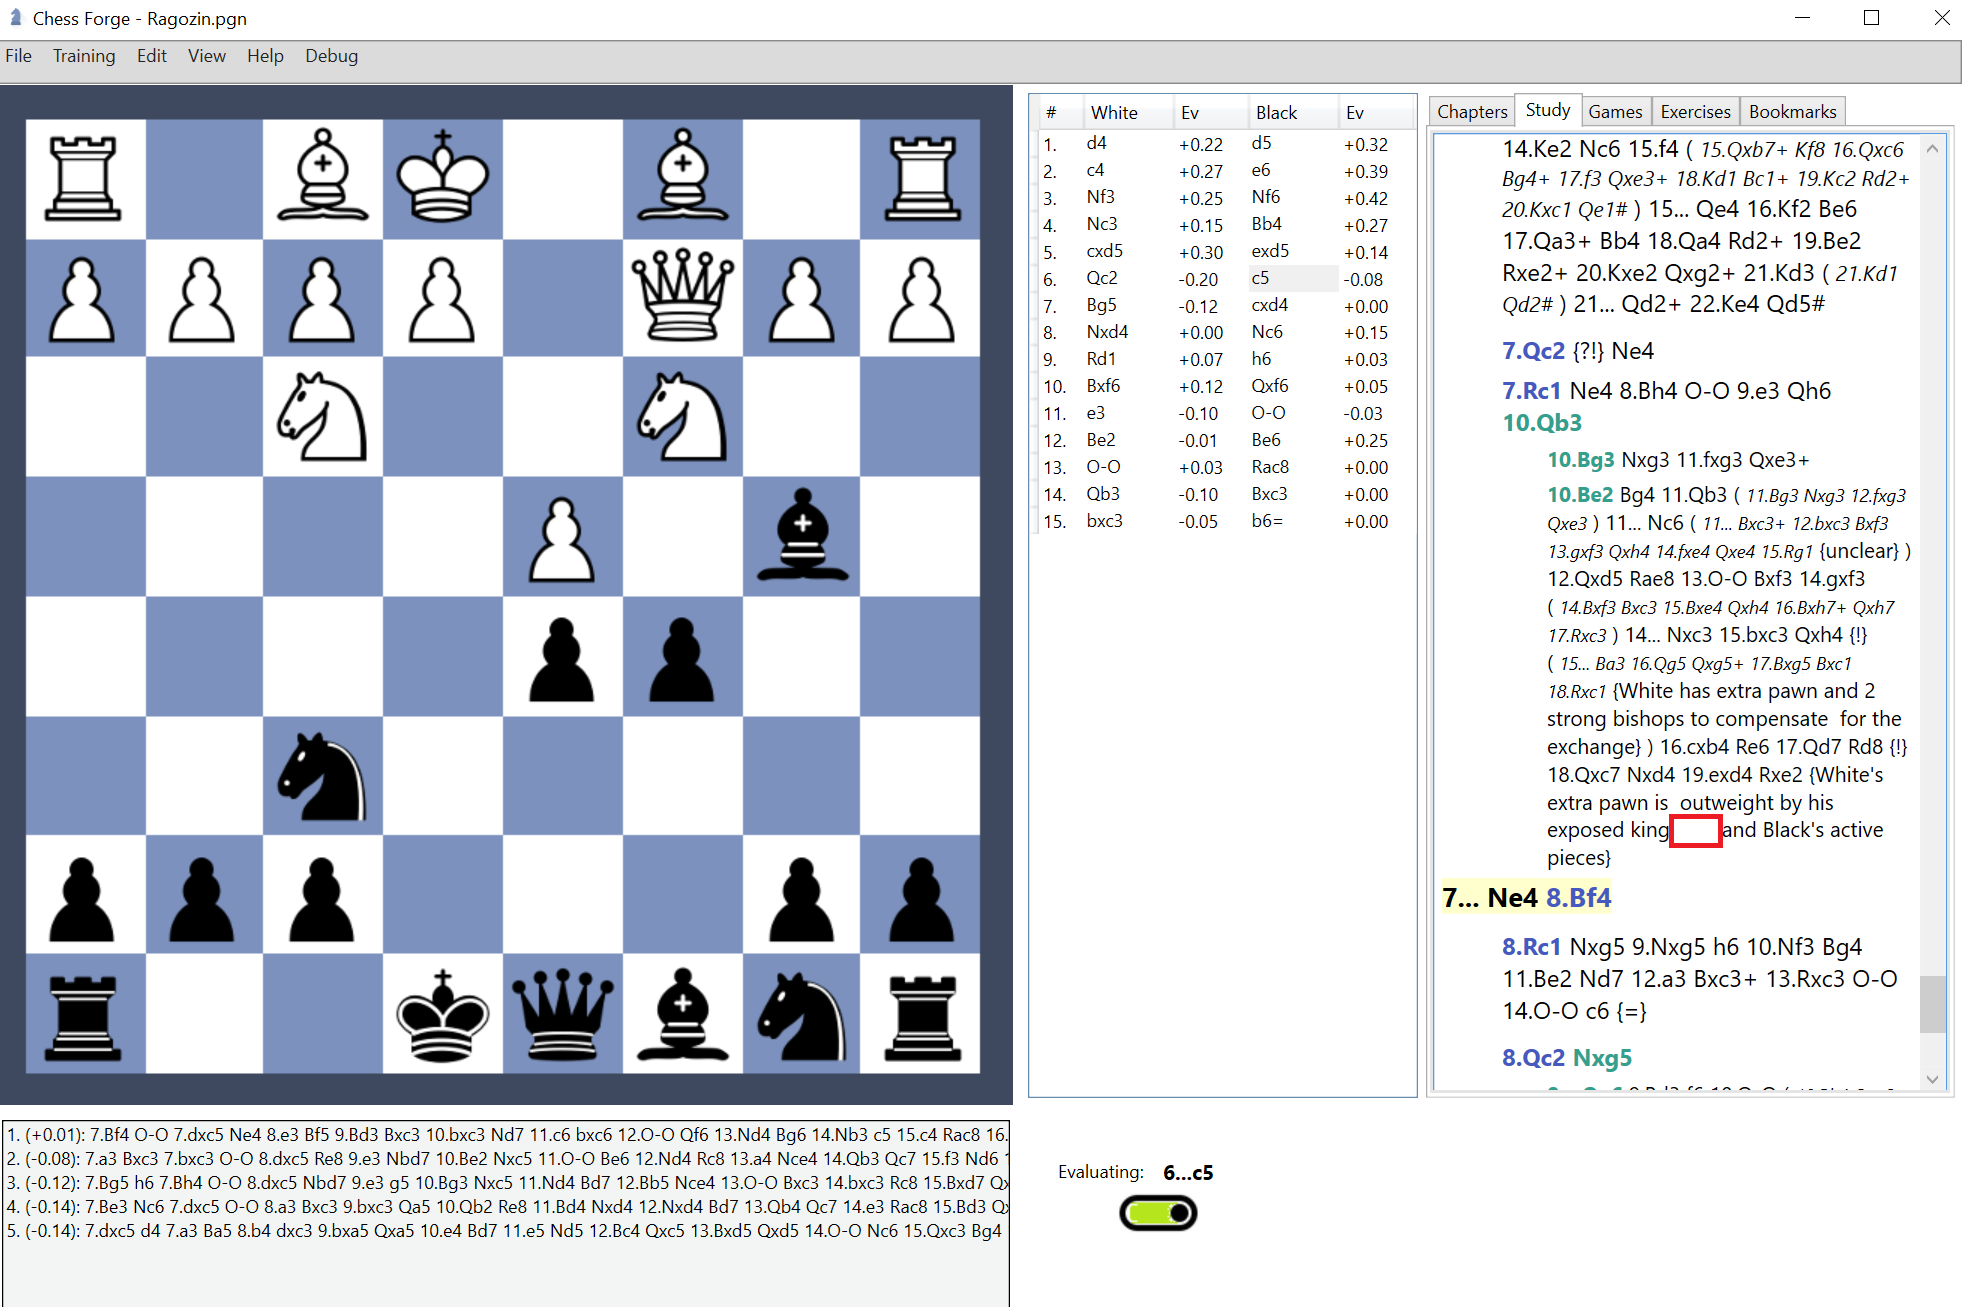Open the File menu

point(18,56)
